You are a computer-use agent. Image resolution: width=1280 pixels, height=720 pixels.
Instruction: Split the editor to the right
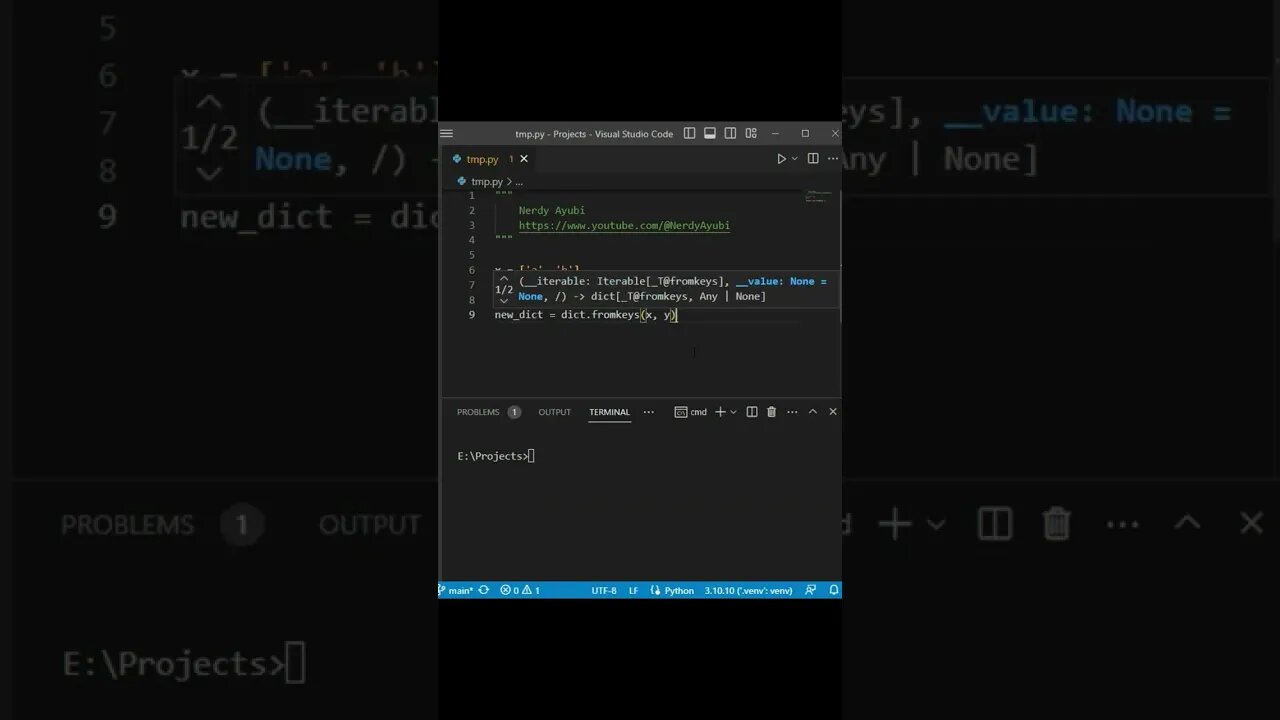click(x=813, y=159)
